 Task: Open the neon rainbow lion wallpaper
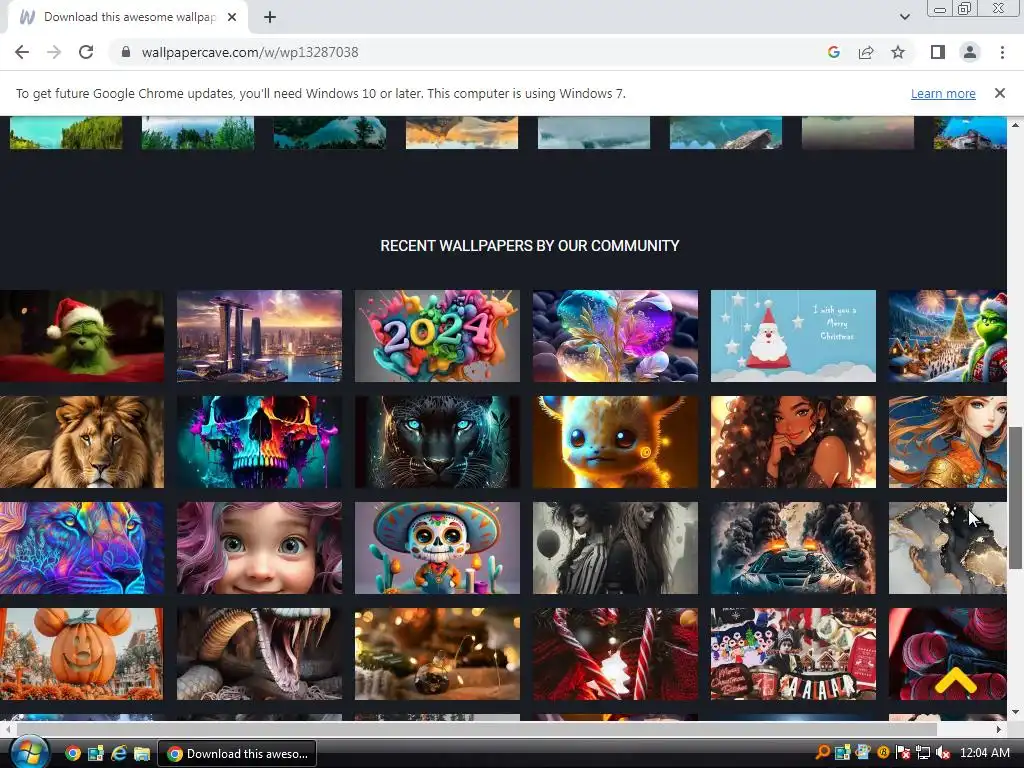point(82,548)
